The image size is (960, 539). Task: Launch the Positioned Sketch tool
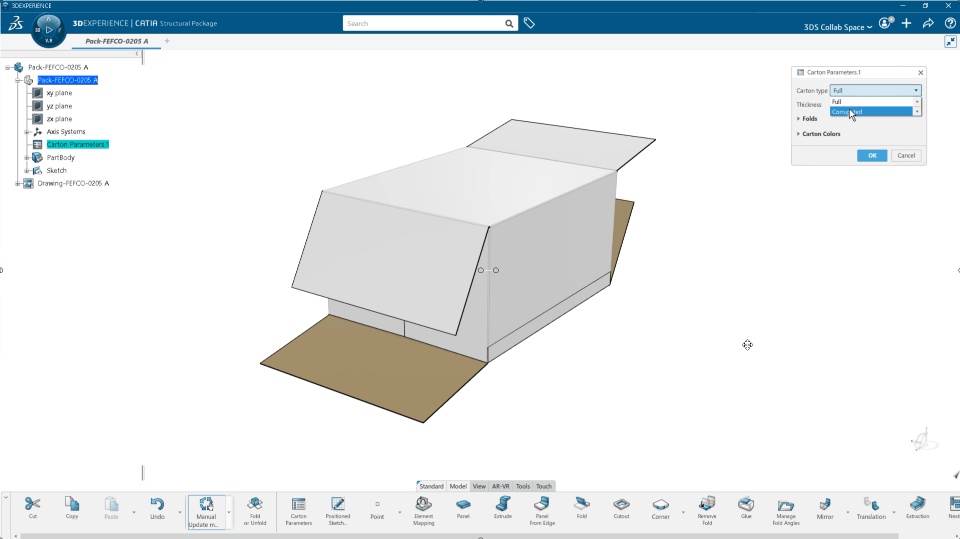tap(337, 511)
